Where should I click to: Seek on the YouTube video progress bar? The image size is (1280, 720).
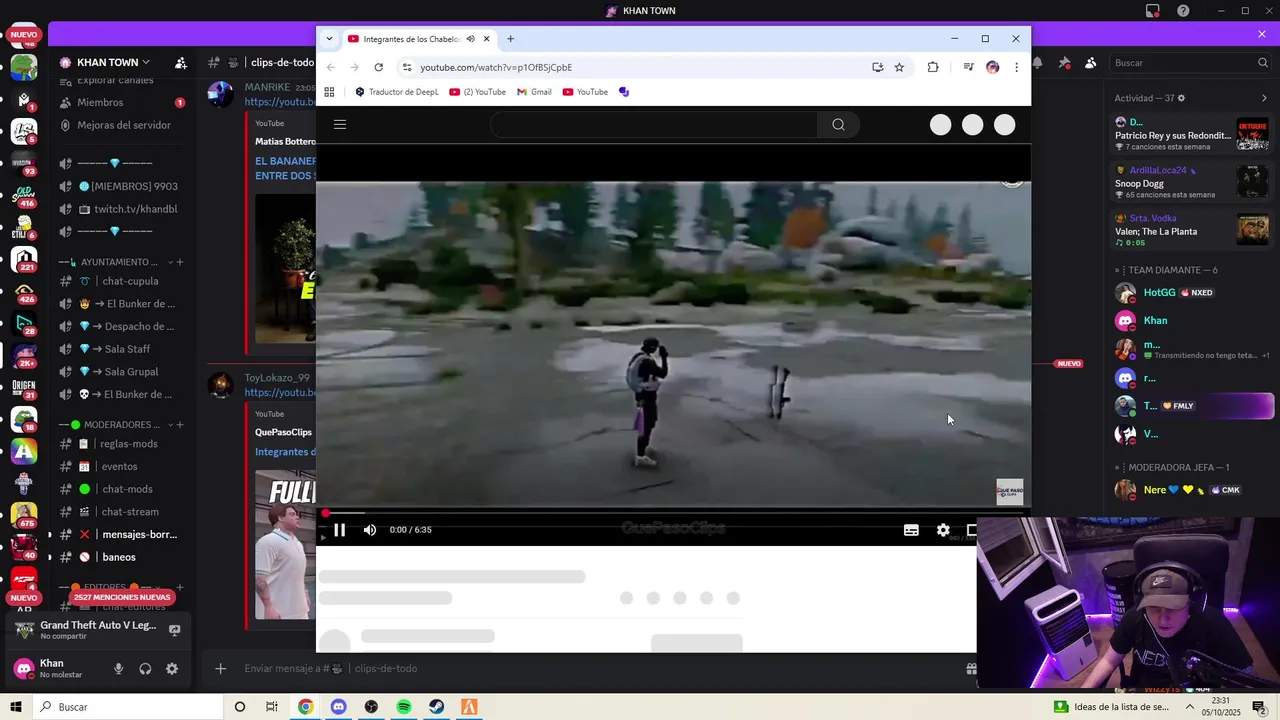pyautogui.click(x=673, y=513)
